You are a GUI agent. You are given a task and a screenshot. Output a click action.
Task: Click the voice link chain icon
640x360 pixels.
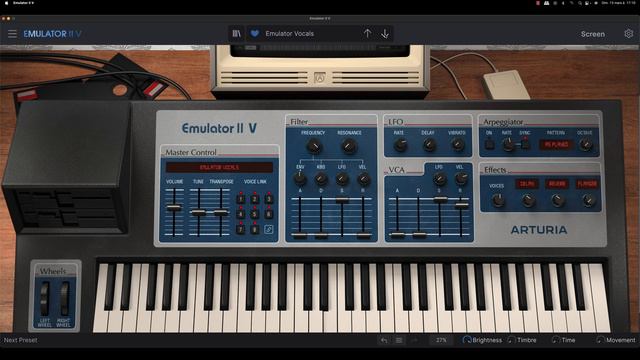269,229
